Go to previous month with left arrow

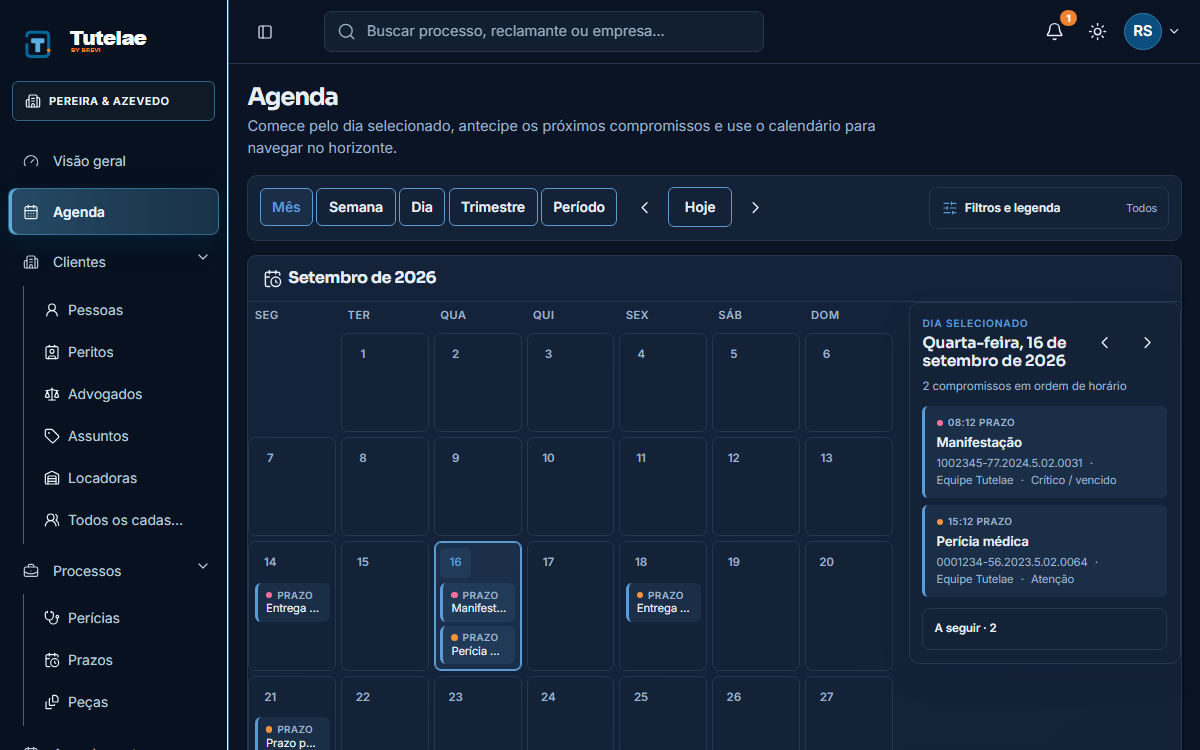[x=645, y=207]
